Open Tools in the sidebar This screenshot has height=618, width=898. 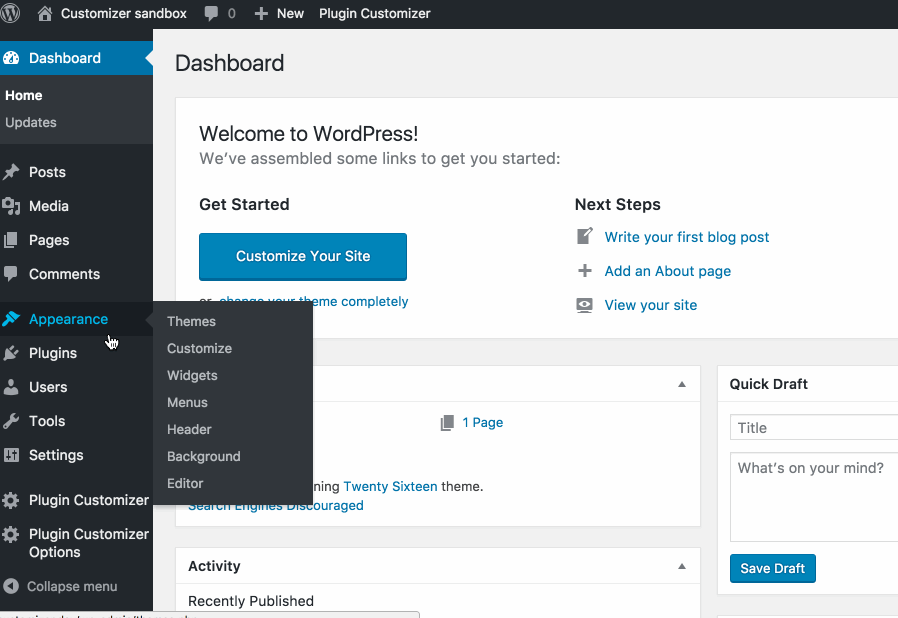47,421
